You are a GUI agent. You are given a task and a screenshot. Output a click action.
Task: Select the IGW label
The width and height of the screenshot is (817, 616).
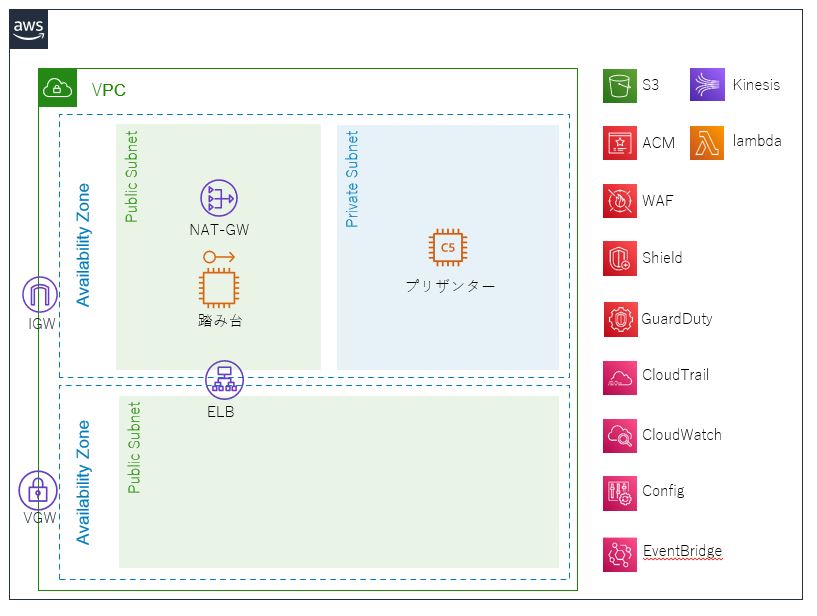click(42, 324)
